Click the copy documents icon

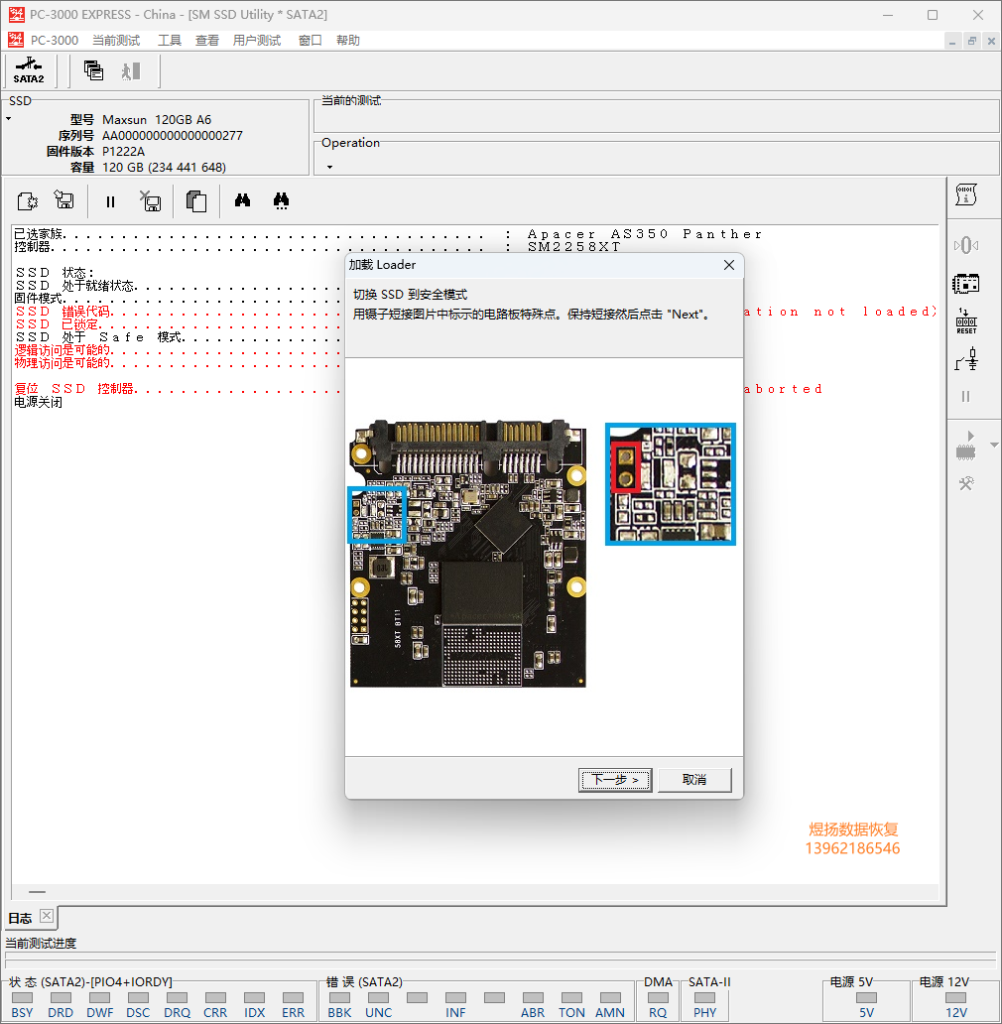tap(196, 201)
